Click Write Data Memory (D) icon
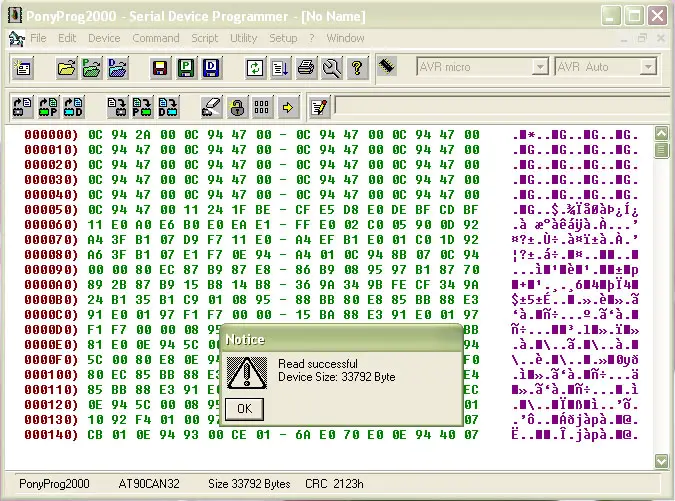 pos(168,107)
